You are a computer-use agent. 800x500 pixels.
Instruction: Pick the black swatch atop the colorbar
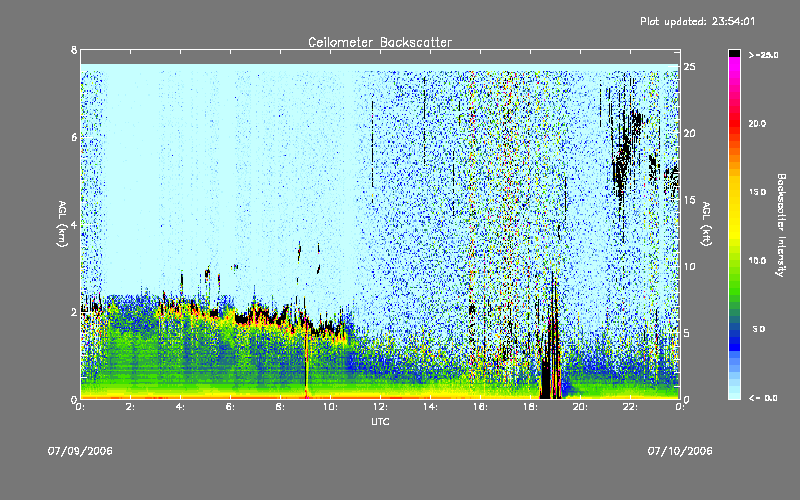[x=734, y=53]
